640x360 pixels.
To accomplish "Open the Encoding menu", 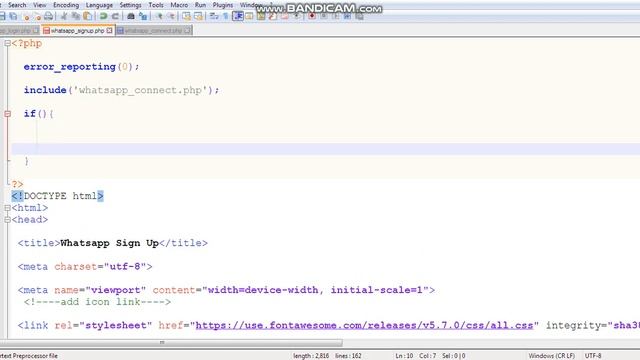I will 66,5.
